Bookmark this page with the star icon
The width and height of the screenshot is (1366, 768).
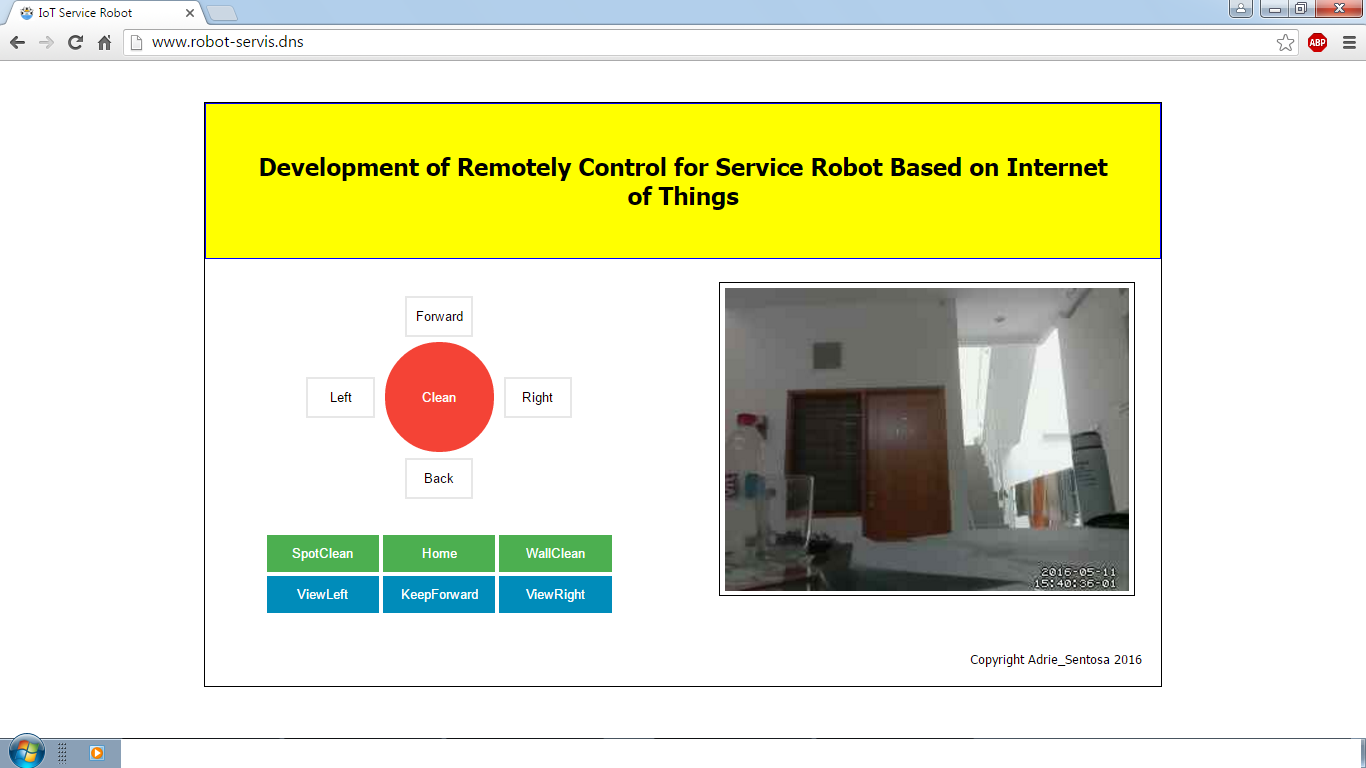pyautogui.click(x=1286, y=42)
